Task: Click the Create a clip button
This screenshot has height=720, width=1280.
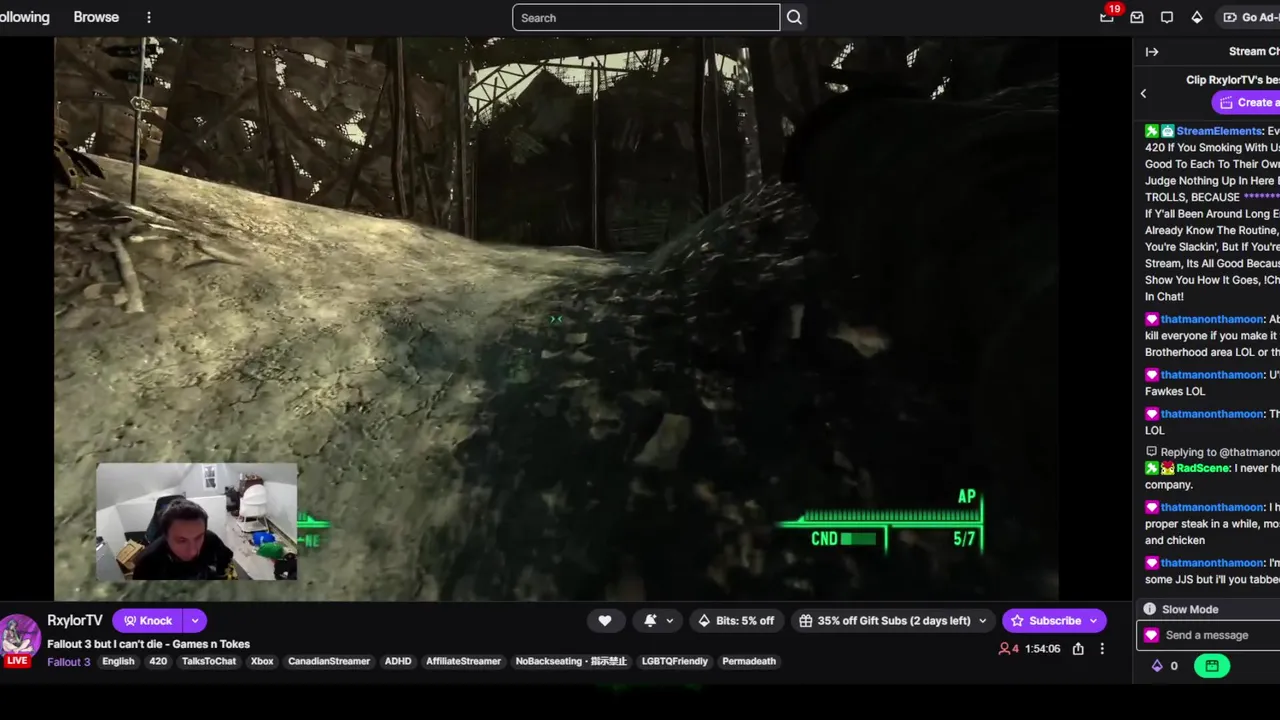Action: tap(1246, 102)
